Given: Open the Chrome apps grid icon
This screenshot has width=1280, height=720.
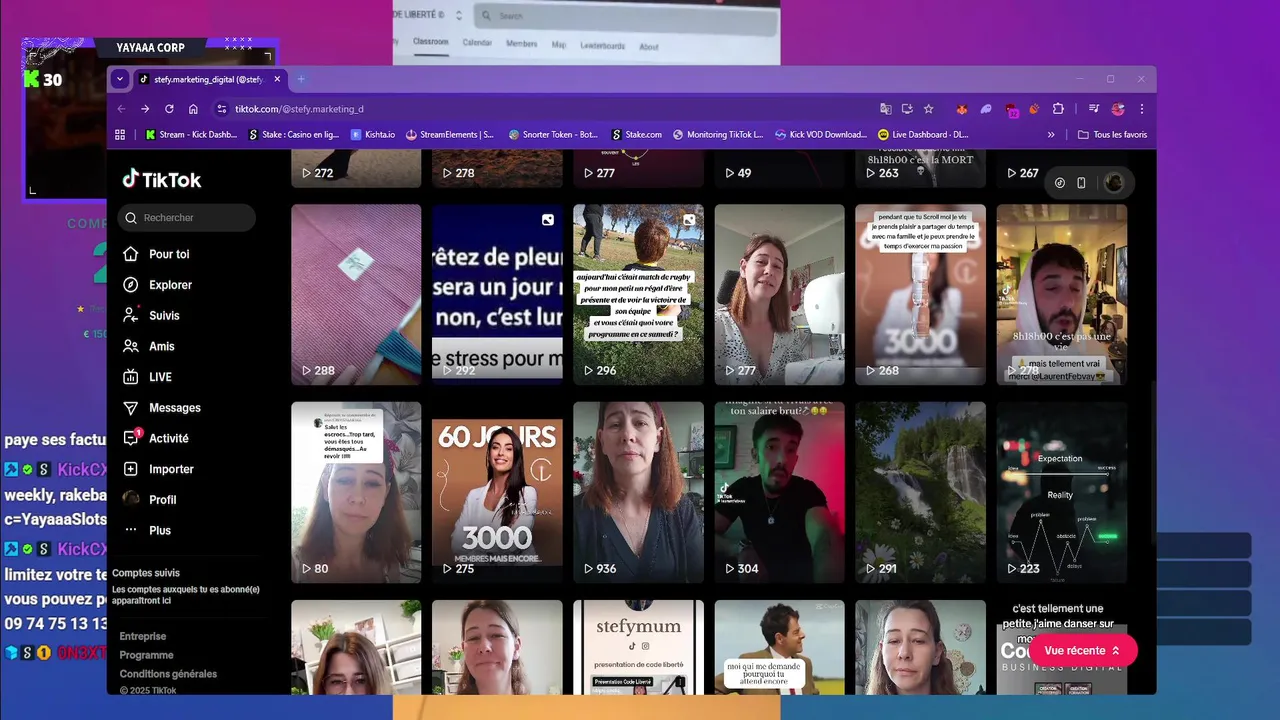Looking at the screenshot, I should click(x=120, y=135).
